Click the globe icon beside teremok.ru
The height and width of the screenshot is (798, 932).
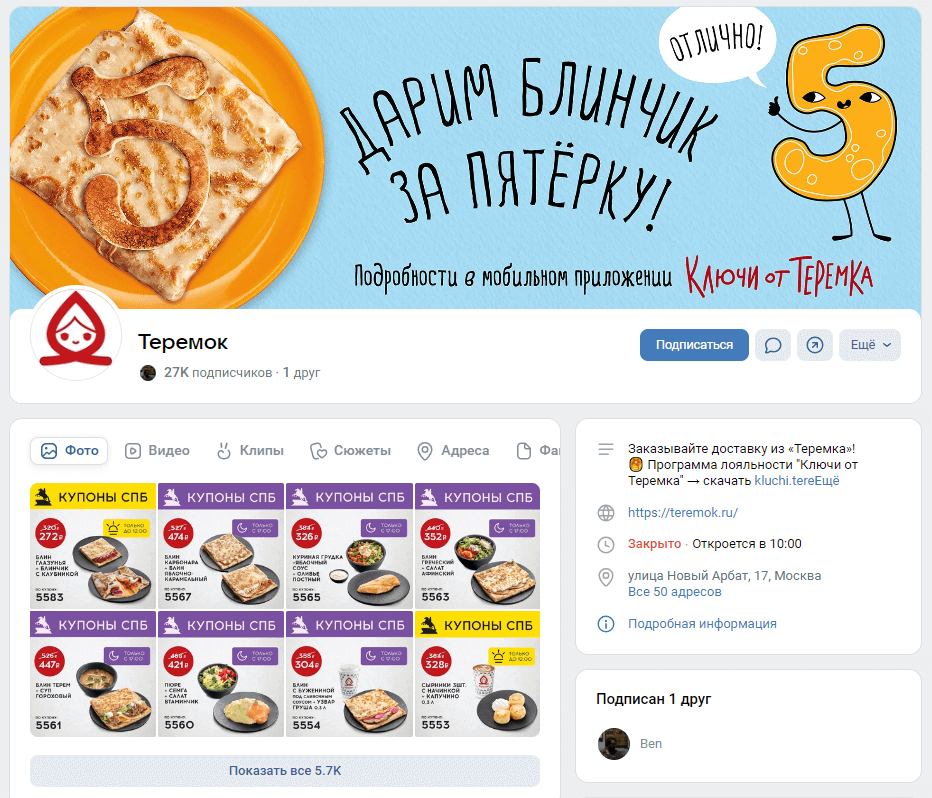point(606,513)
